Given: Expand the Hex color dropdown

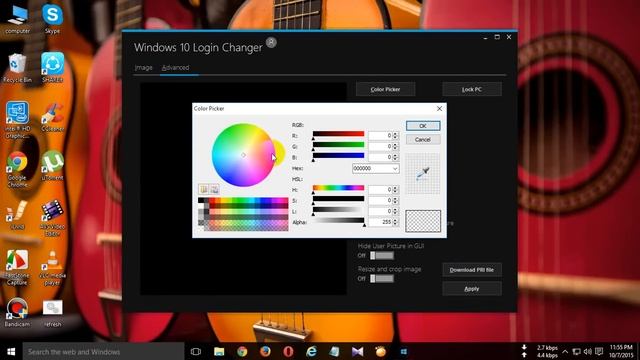Looking at the screenshot, I should click(395, 169).
